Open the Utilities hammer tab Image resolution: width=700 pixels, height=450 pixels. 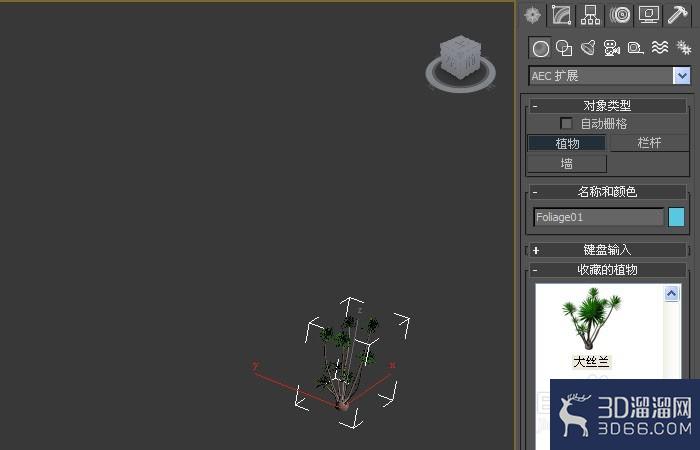[678, 15]
